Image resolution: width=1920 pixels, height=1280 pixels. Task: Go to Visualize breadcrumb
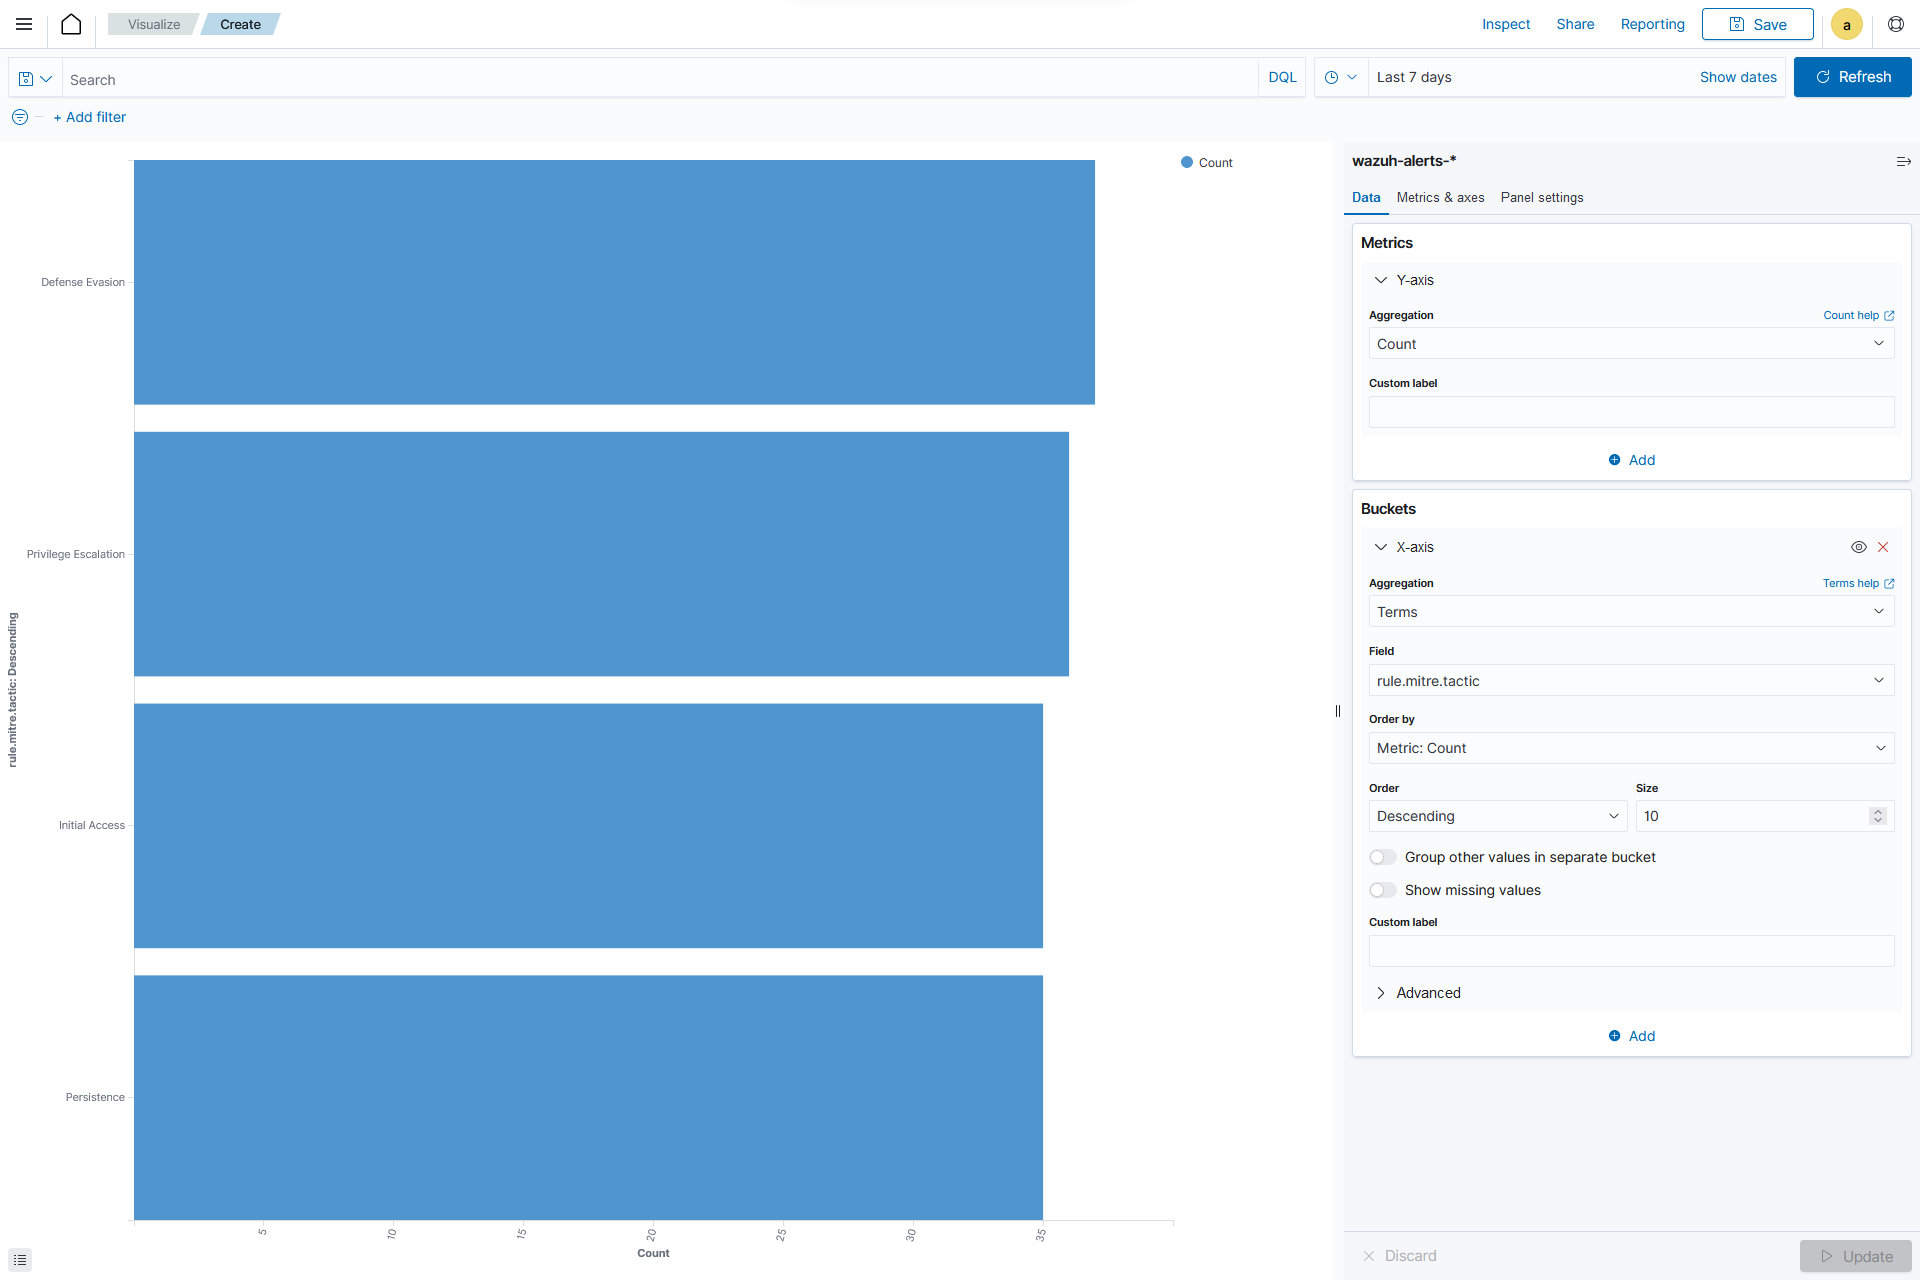click(x=154, y=24)
